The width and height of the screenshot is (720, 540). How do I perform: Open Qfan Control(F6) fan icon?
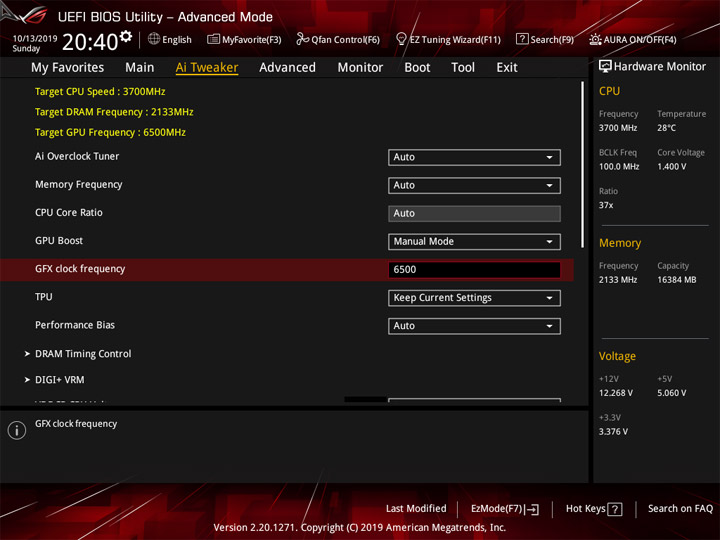pos(302,39)
